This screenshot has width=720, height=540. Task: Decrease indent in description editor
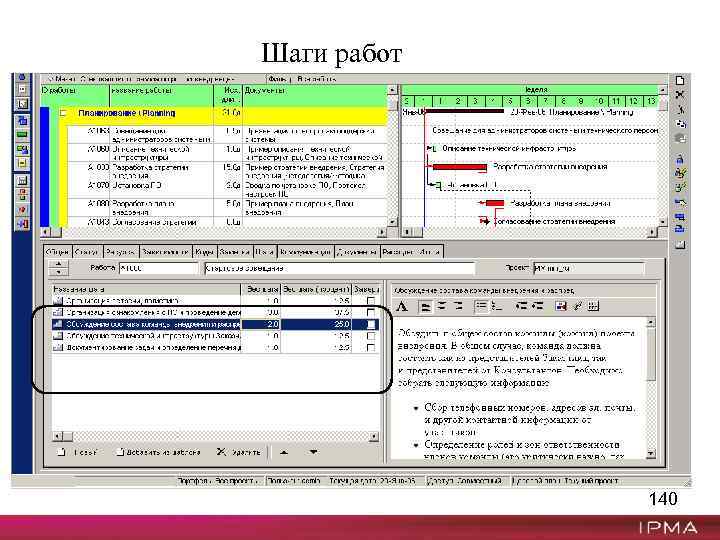(x=521, y=306)
